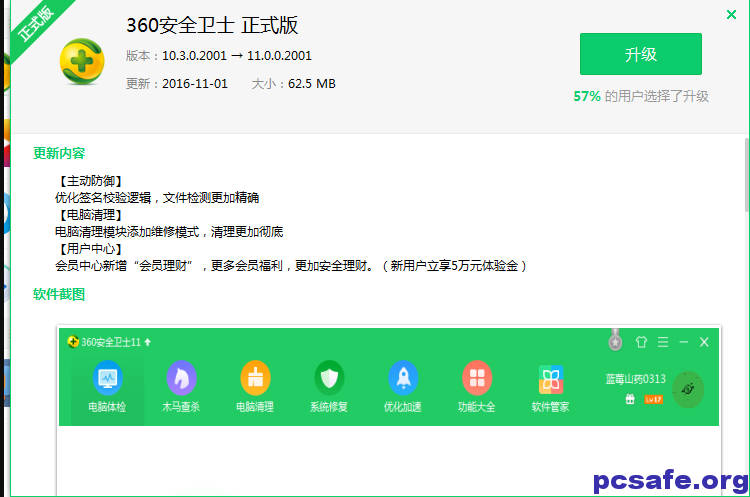Open the hamburger main menu
Image resolution: width=750 pixels, height=497 pixels.
tap(663, 342)
